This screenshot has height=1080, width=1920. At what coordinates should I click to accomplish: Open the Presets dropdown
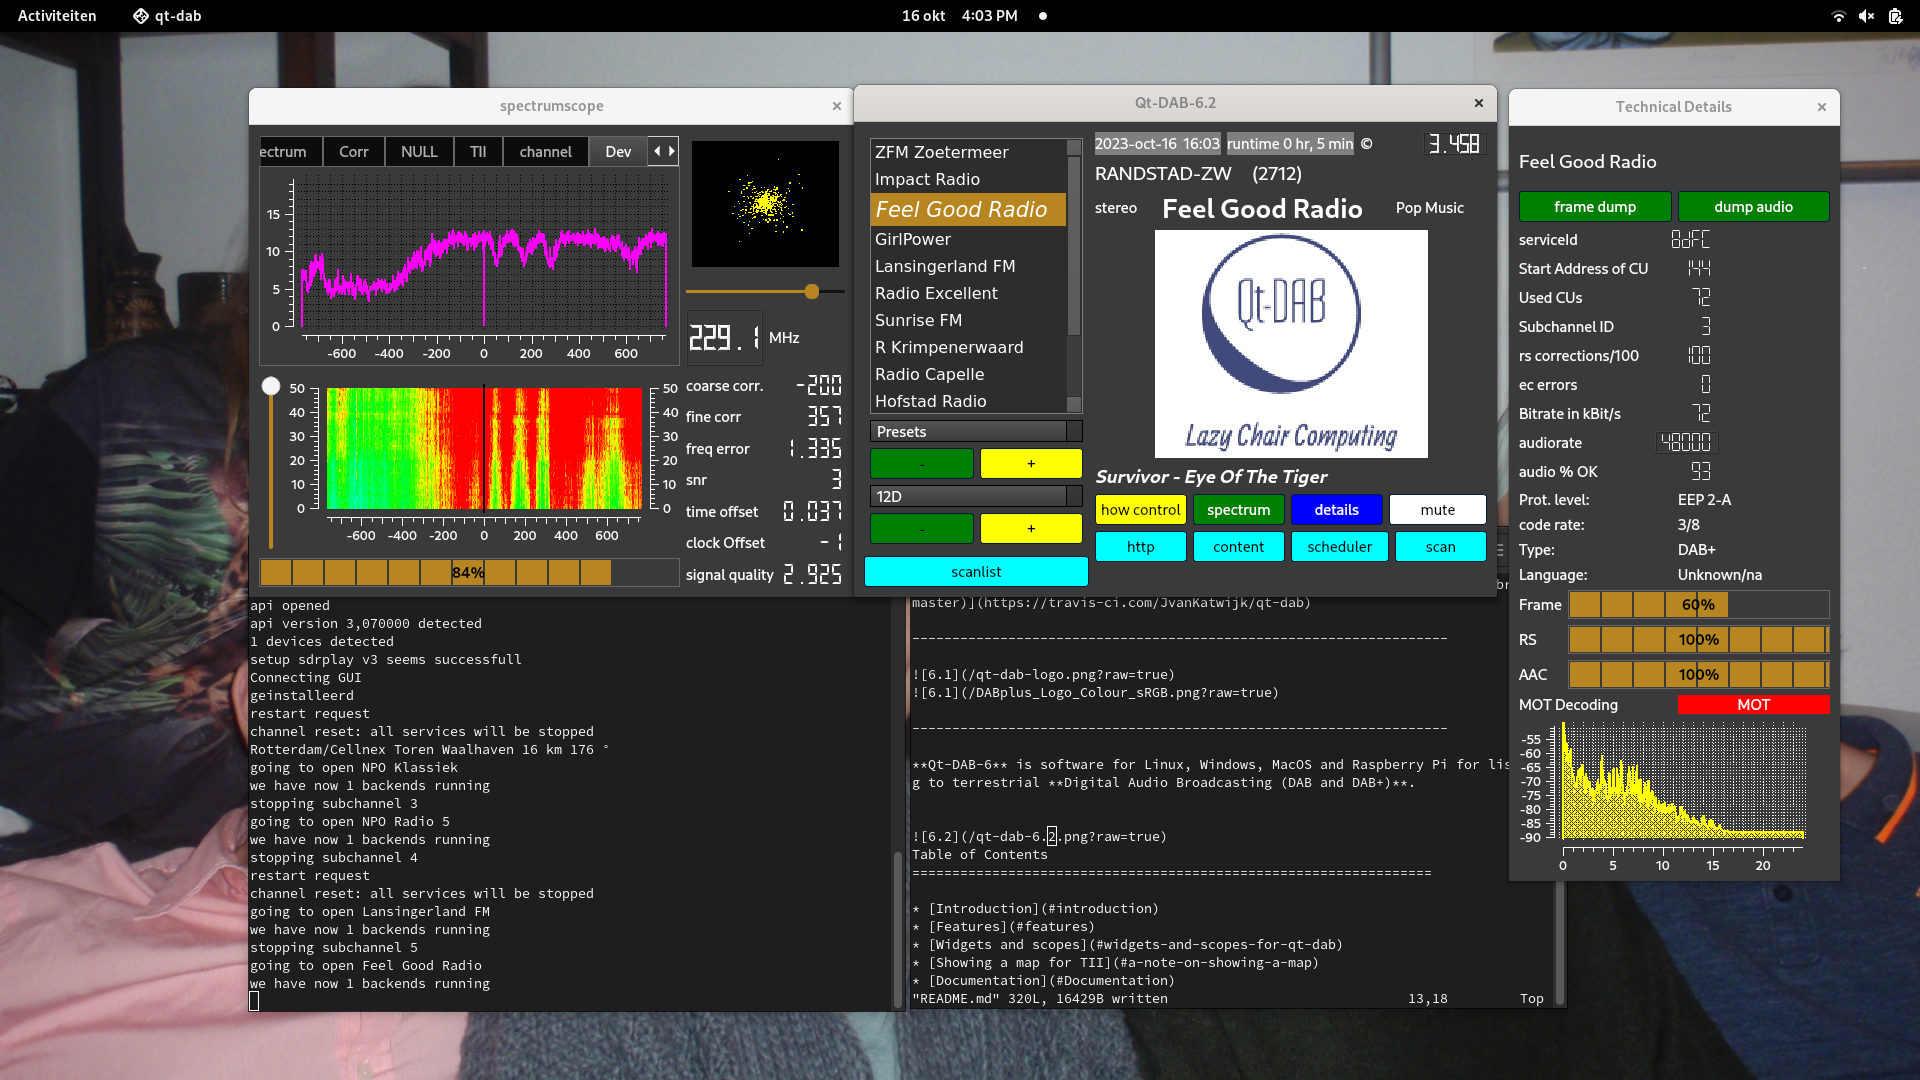[976, 431]
